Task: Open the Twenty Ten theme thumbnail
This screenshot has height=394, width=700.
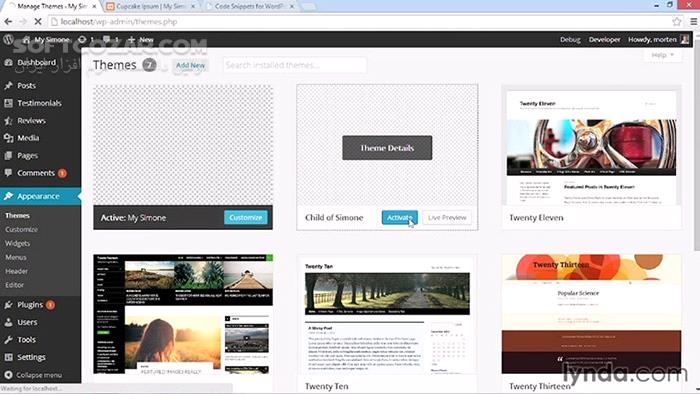Action: (x=387, y=314)
